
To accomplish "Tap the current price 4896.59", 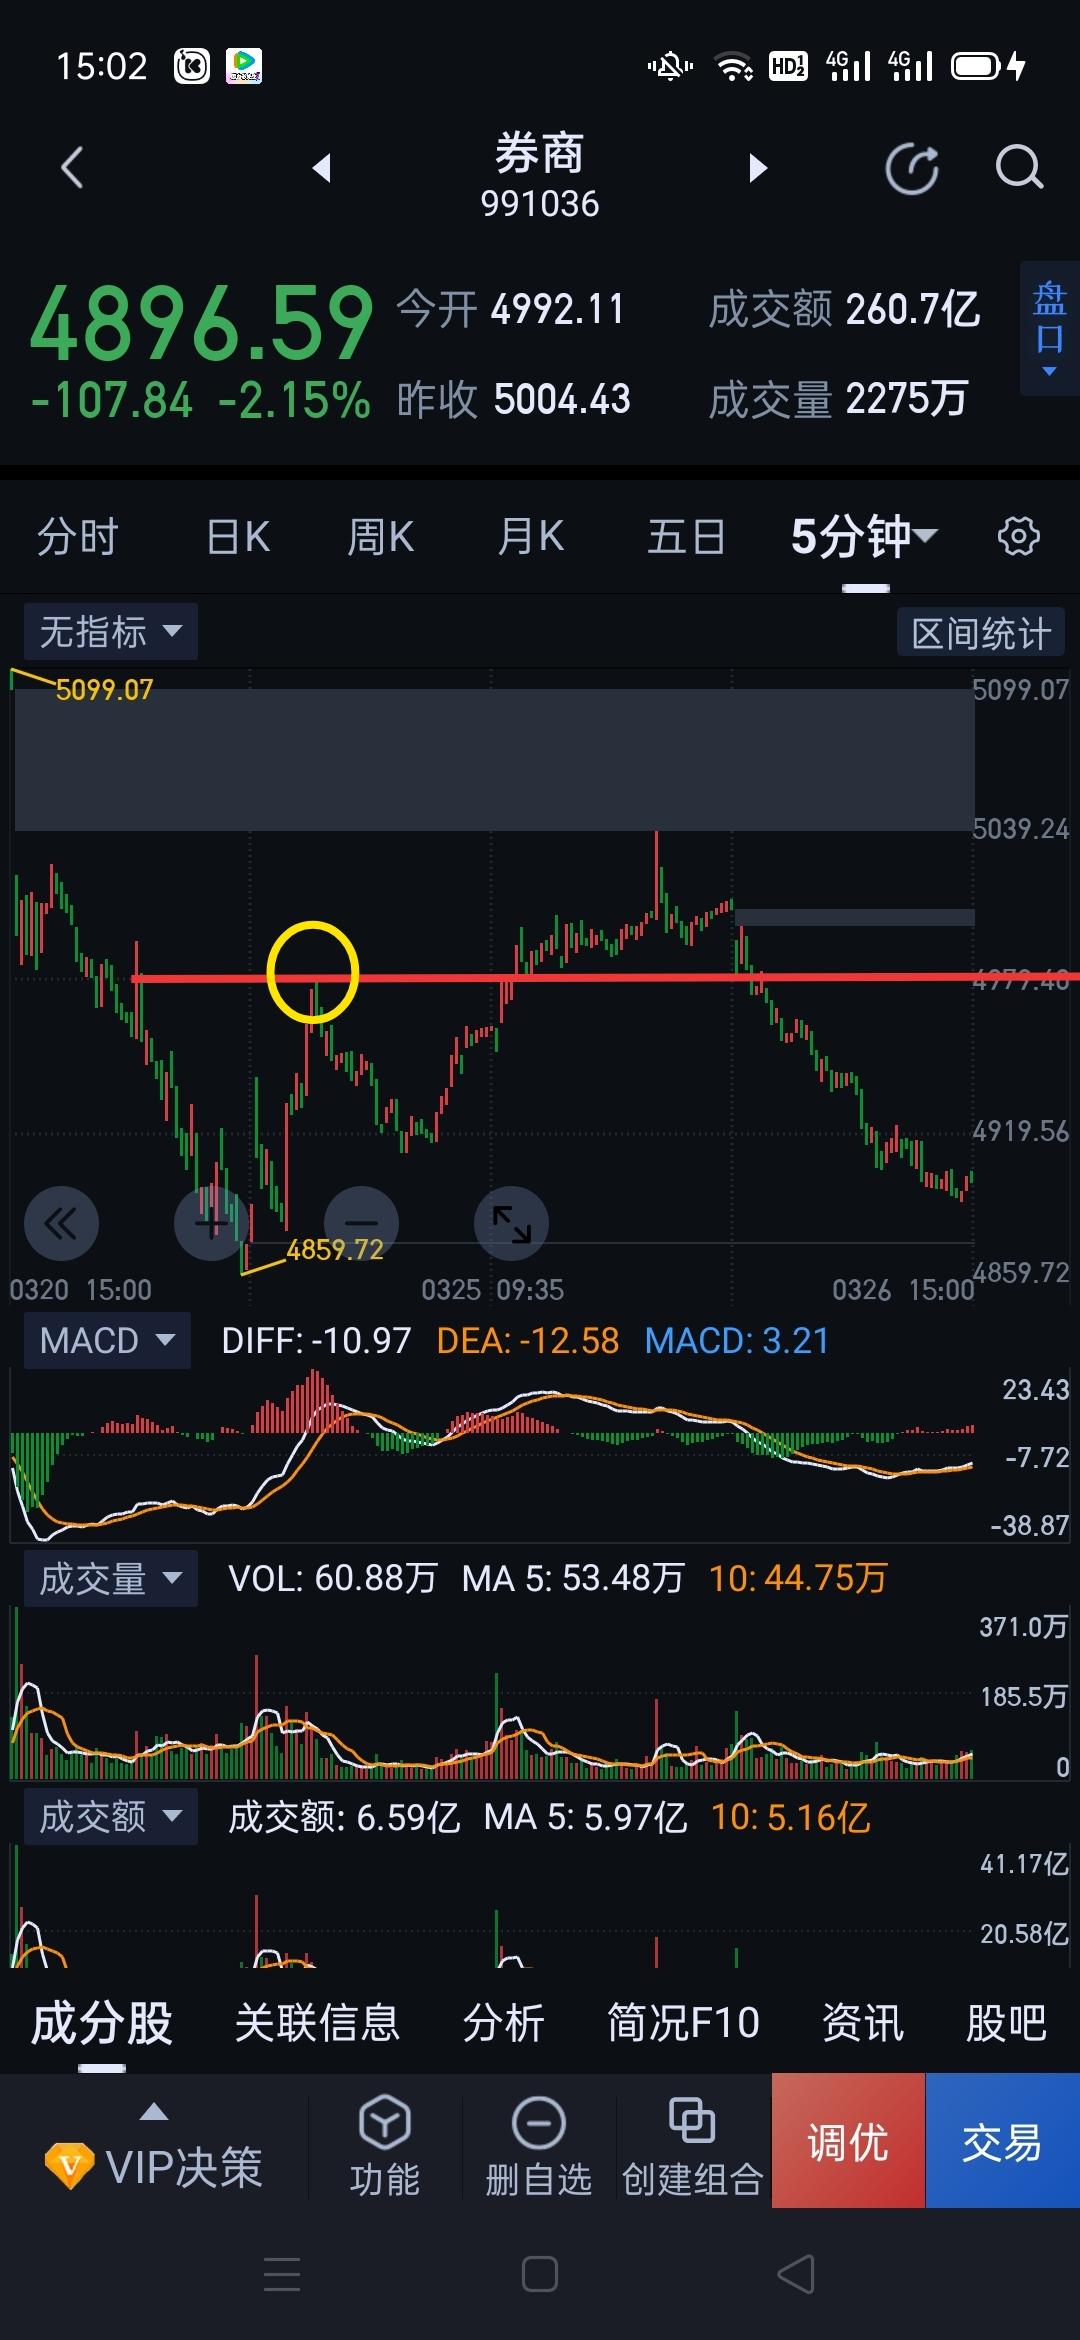I will point(202,323).
